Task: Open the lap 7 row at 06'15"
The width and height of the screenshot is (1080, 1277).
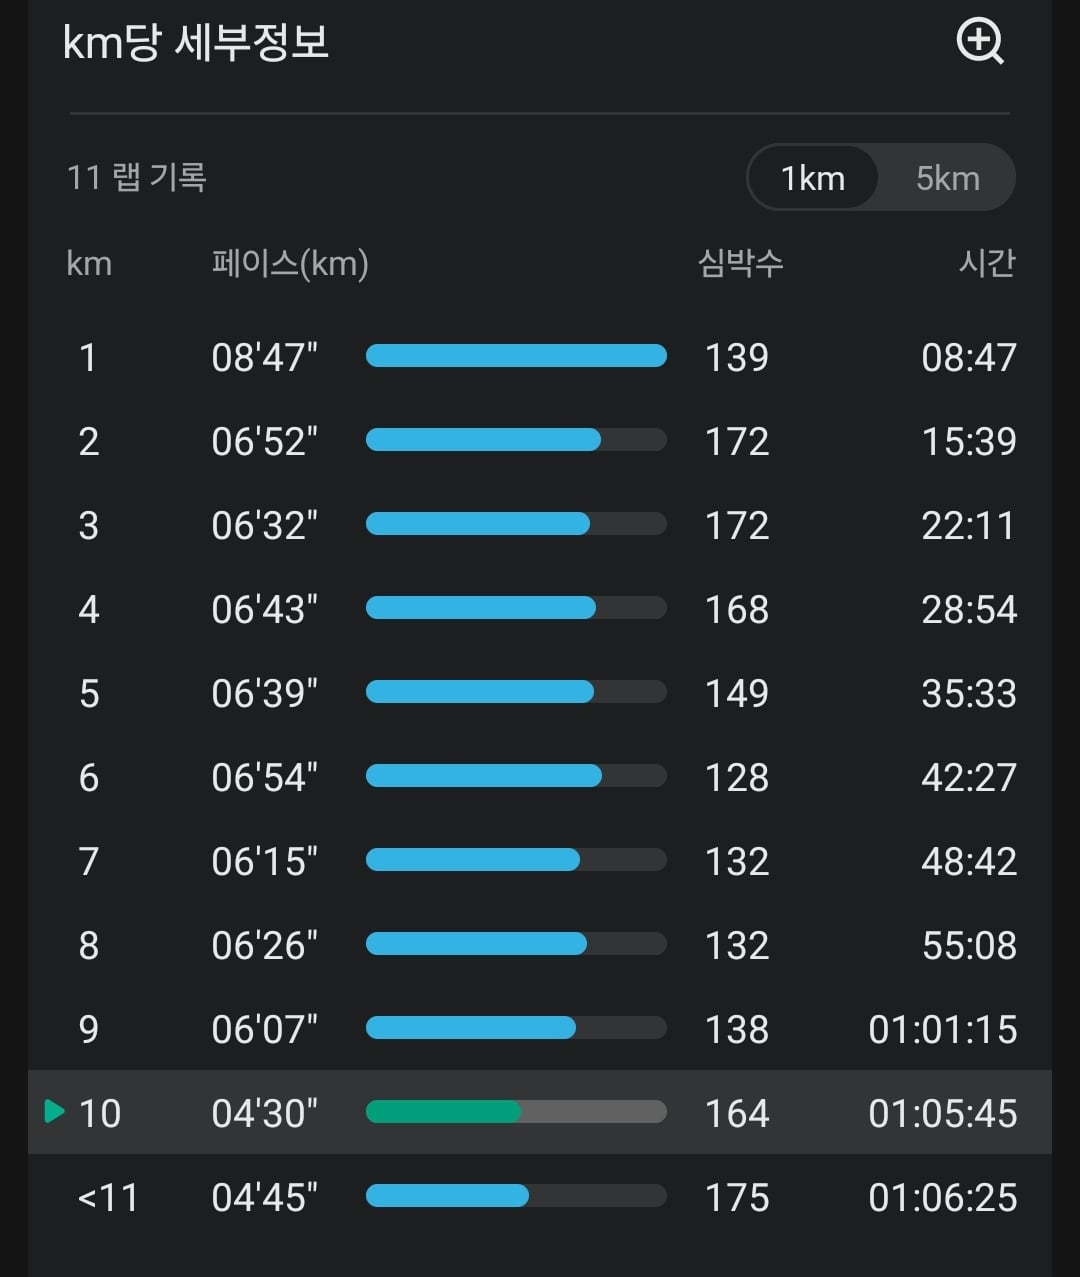Action: point(540,861)
